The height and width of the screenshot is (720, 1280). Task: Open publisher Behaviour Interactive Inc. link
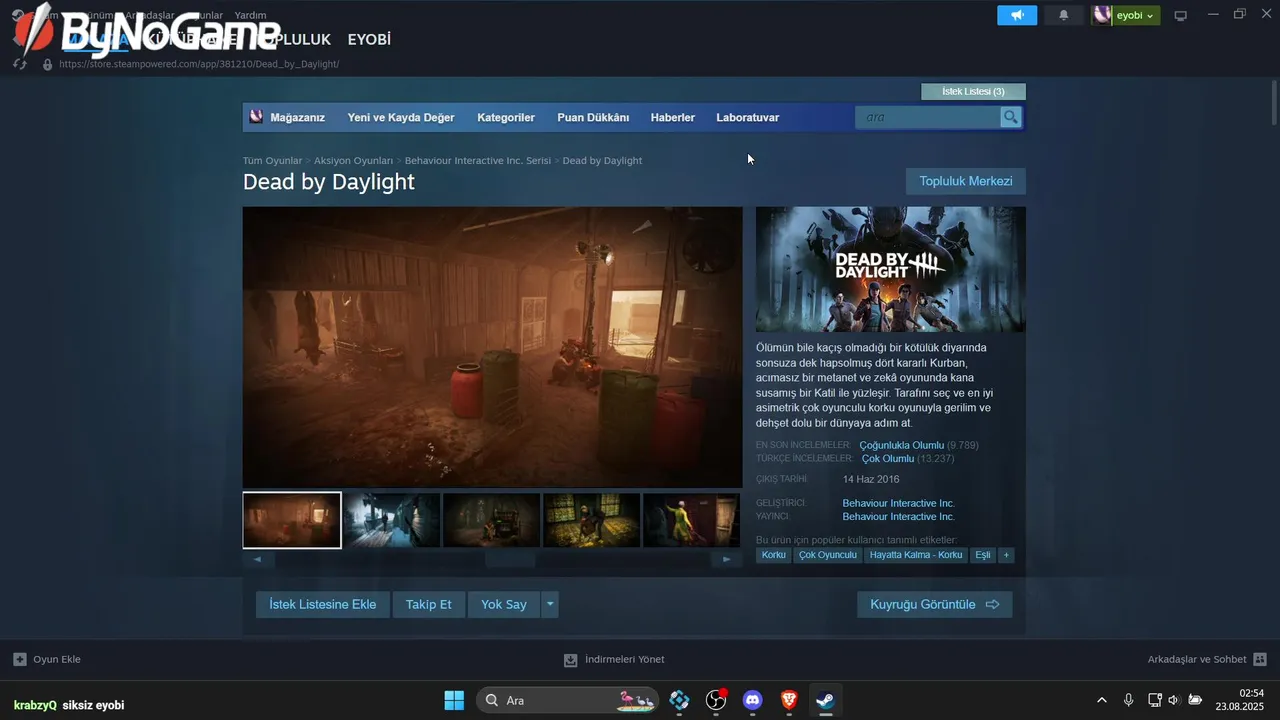[x=898, y=516]
